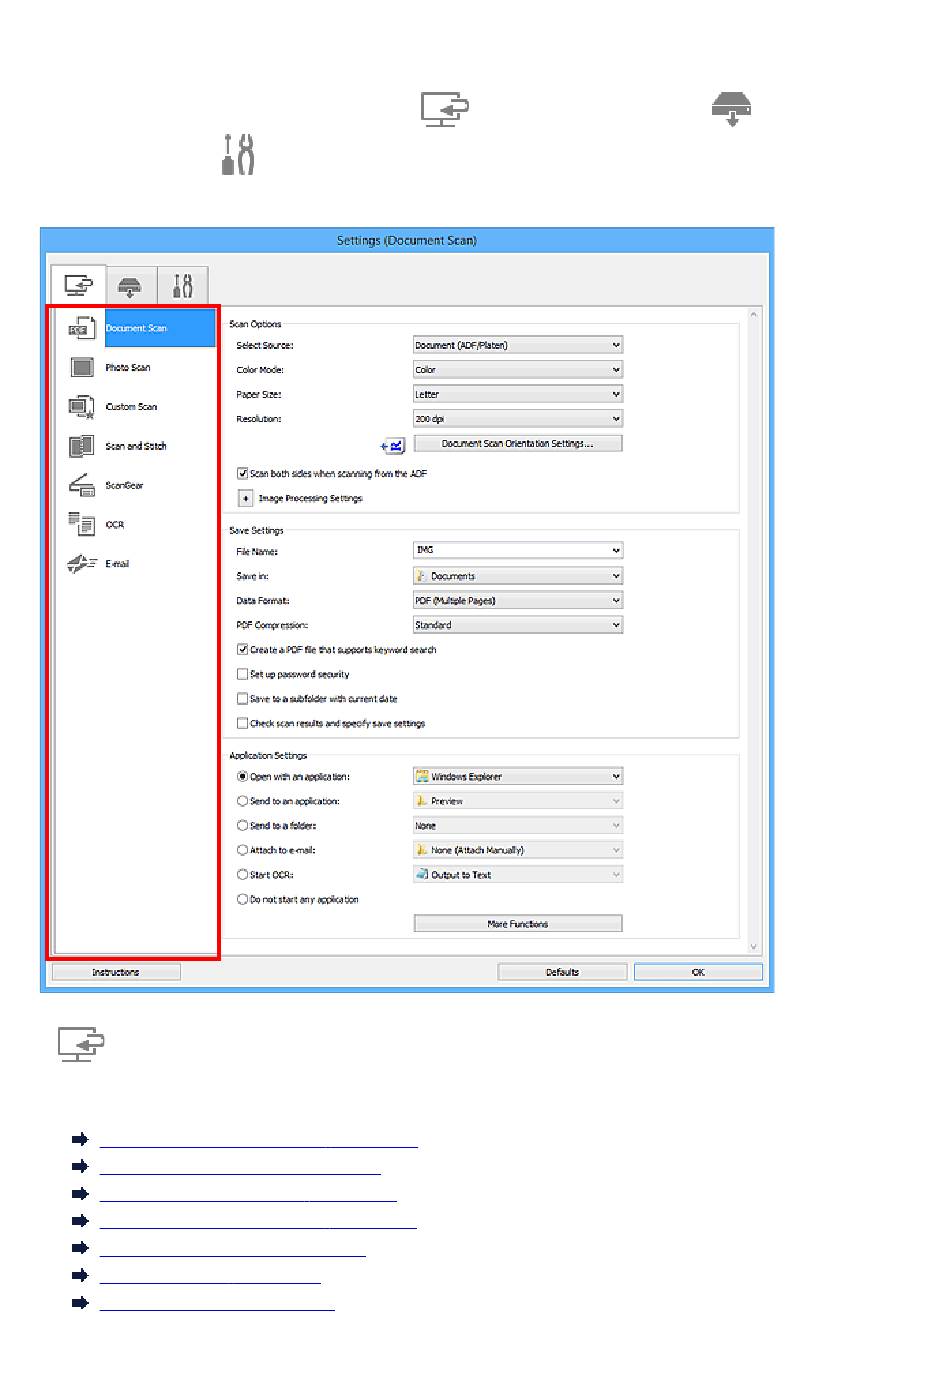The height and width of the screenshot is (1397, 950).
Task: Click the OCR icon in sidebar
Action: (82, 524)
